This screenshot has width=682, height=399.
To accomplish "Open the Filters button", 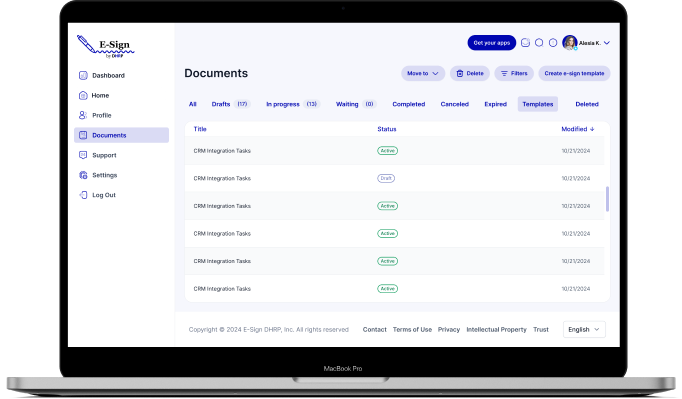I will click(514, 74).
